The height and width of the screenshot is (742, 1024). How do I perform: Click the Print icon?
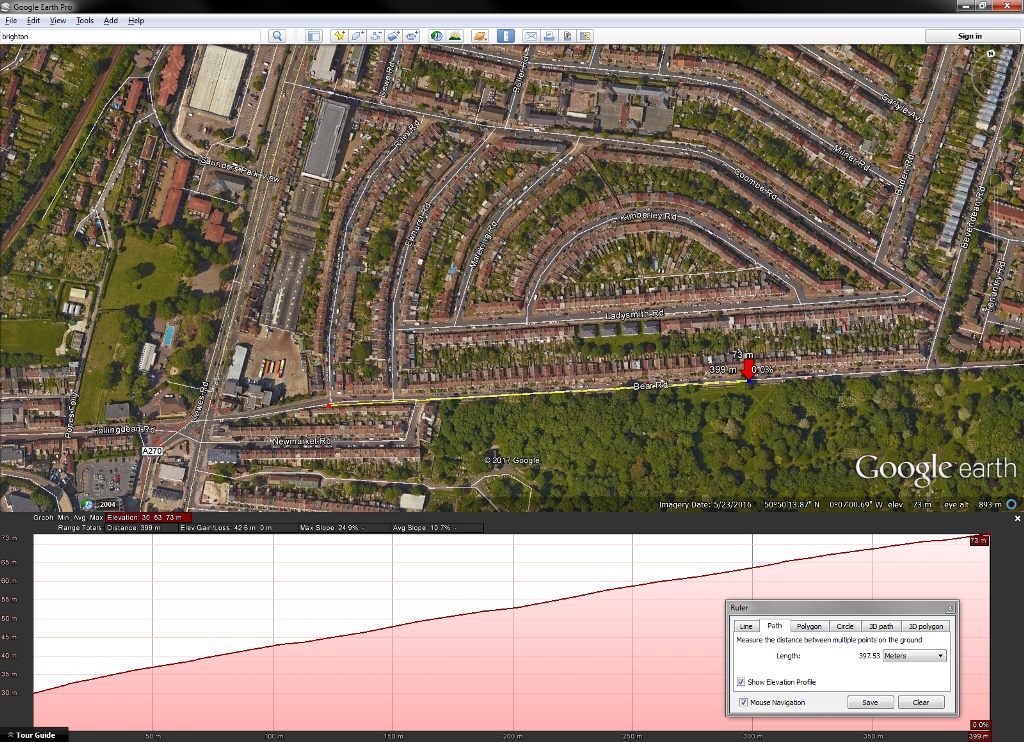point(549,36)
